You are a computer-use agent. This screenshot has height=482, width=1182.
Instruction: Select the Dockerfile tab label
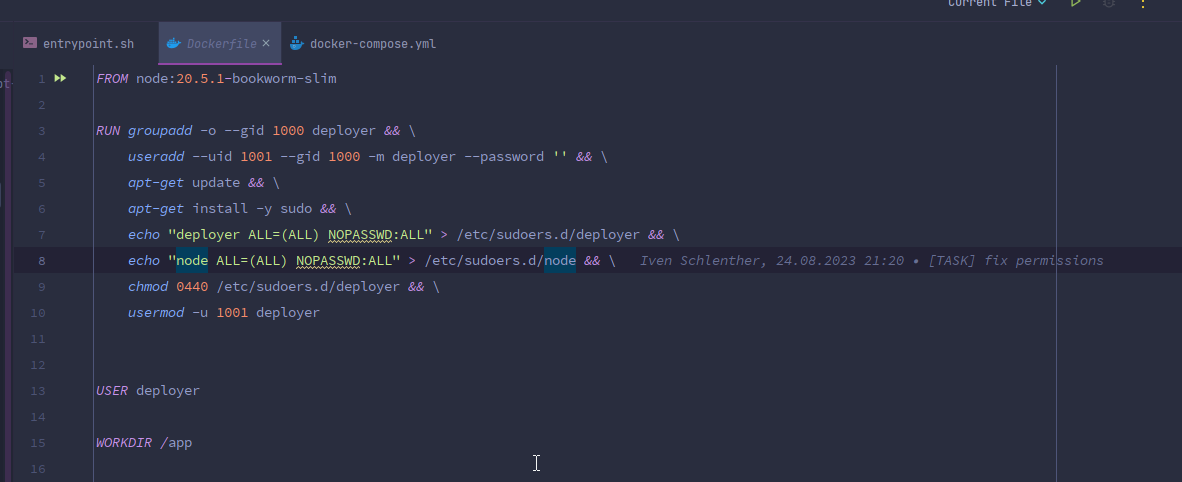point(221,44)
